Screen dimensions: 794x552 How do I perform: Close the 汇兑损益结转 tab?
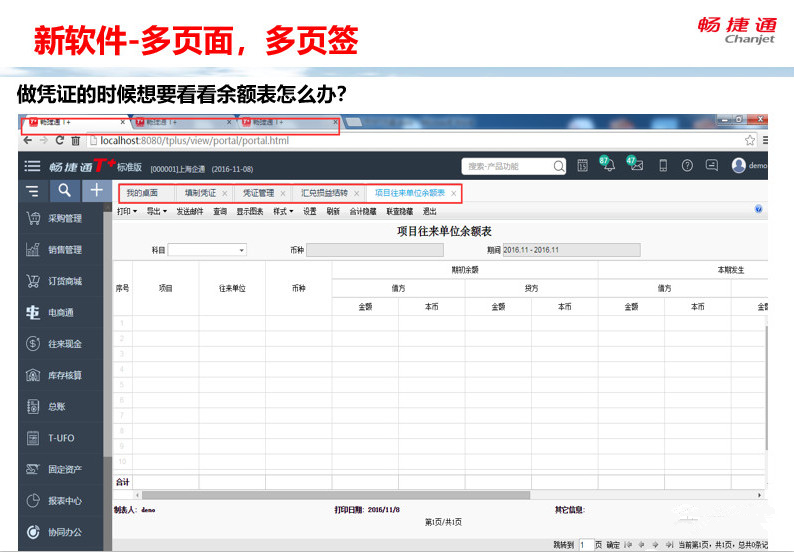coord(356,193)
